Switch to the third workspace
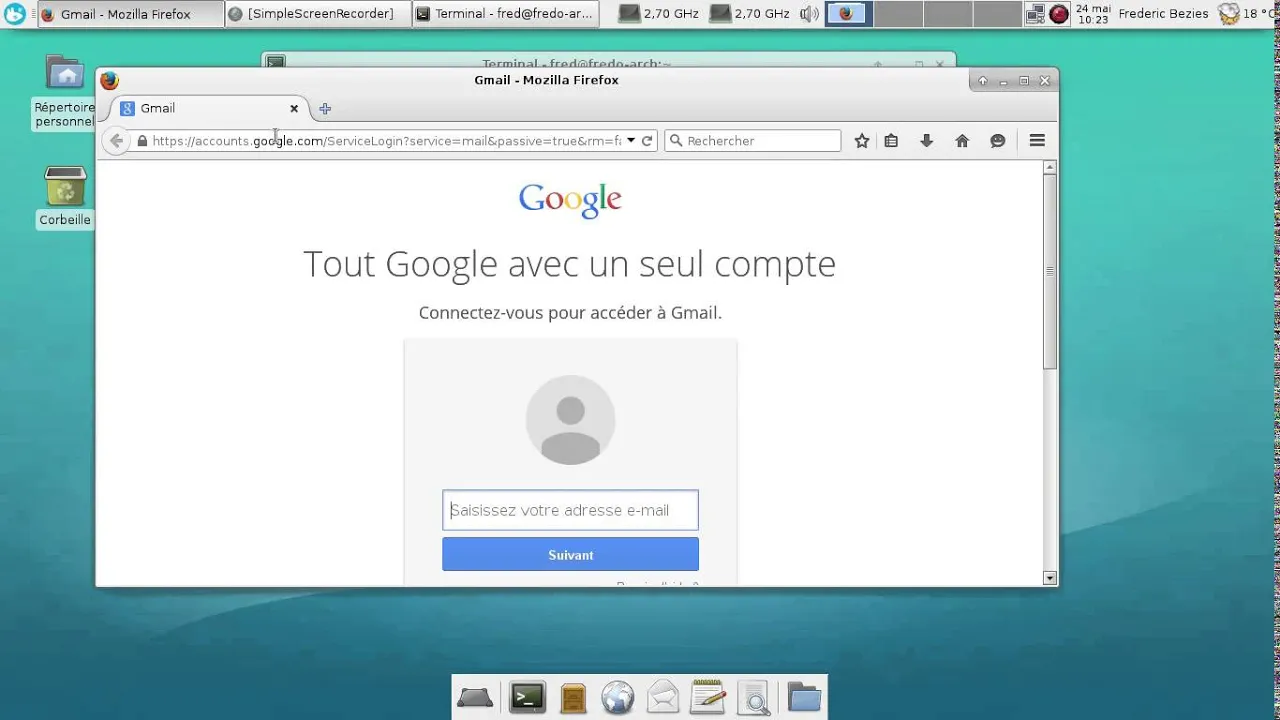This screenshot has height=720, width=1280. pos(946,14)
